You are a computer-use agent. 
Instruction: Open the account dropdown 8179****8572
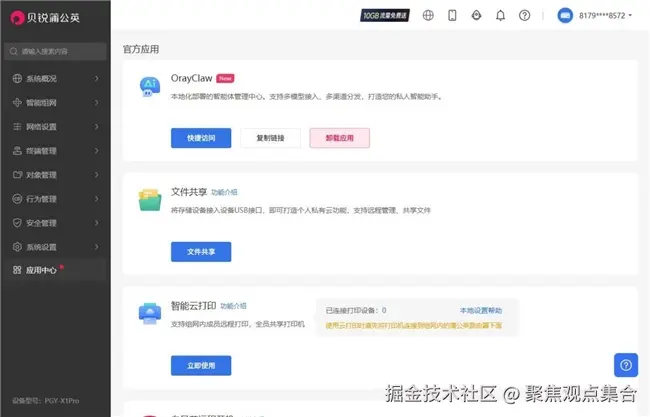point(605,16)
